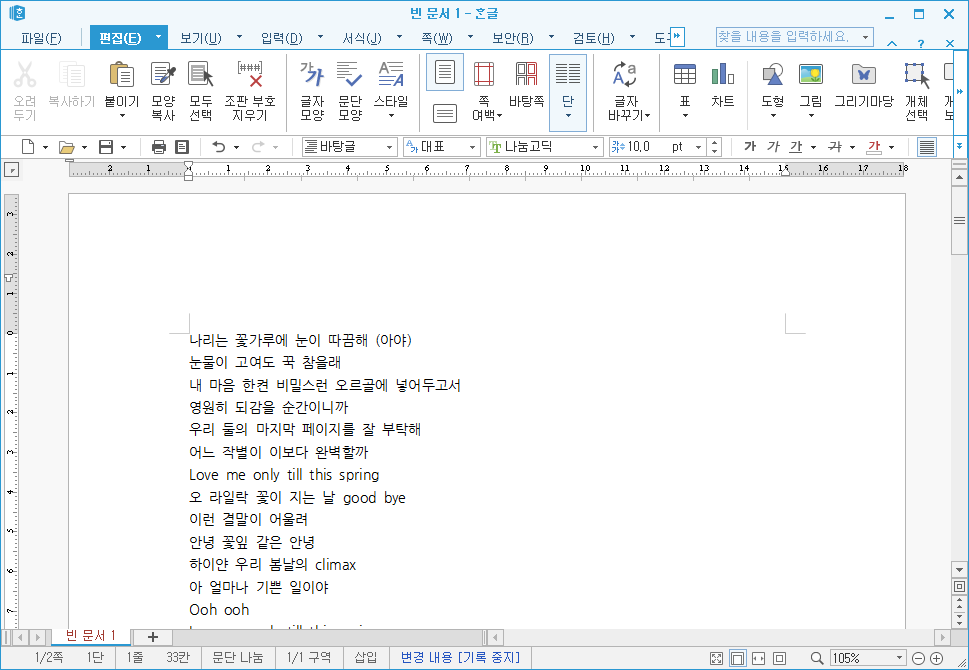Open the 쪽(W) menu
The image size is (969, 670).
(x=437, y=38)
